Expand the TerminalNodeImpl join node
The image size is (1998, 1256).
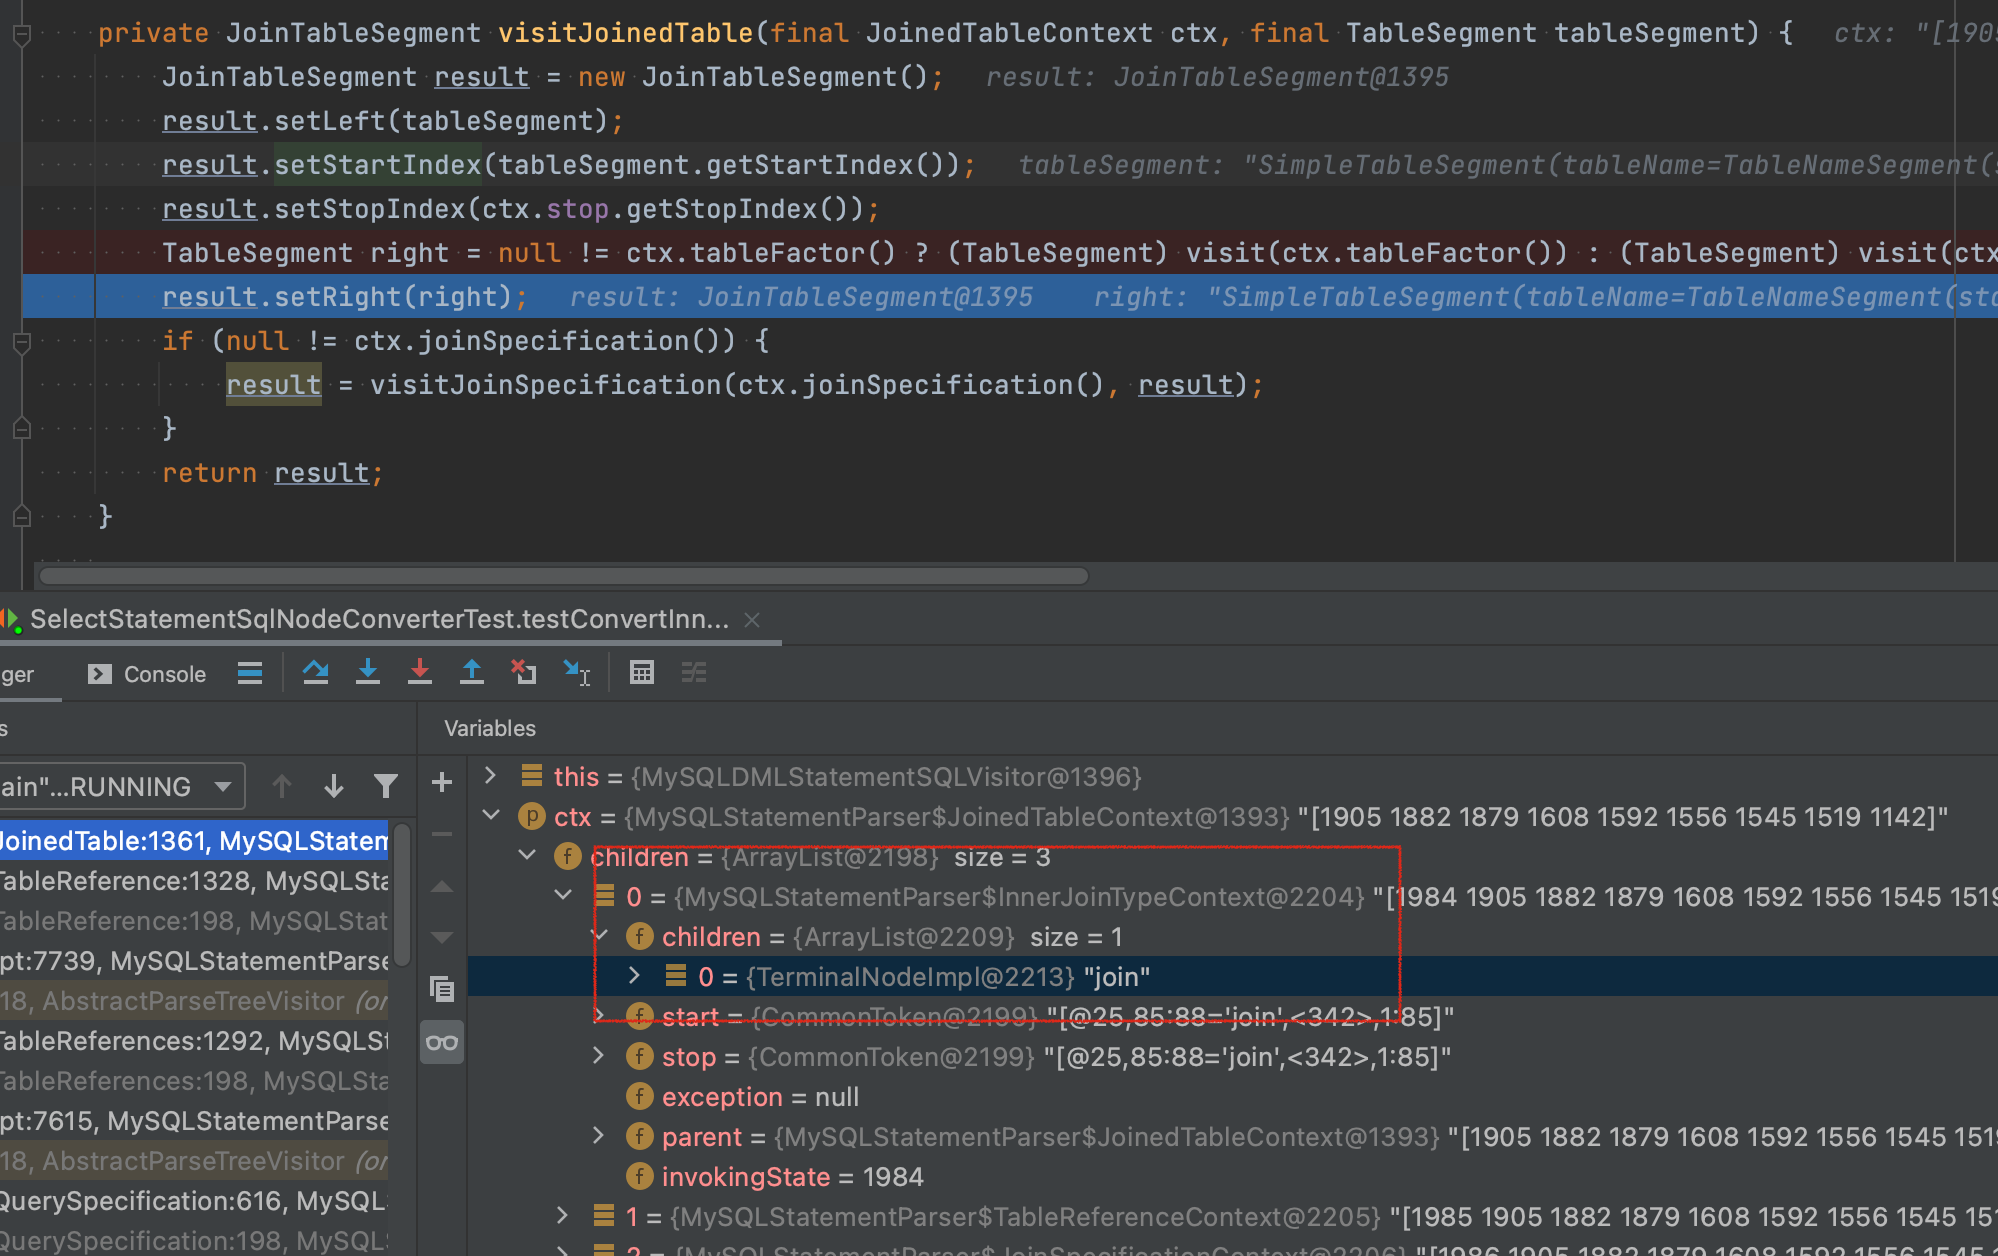pyautogui.click(x=636, y=976)
